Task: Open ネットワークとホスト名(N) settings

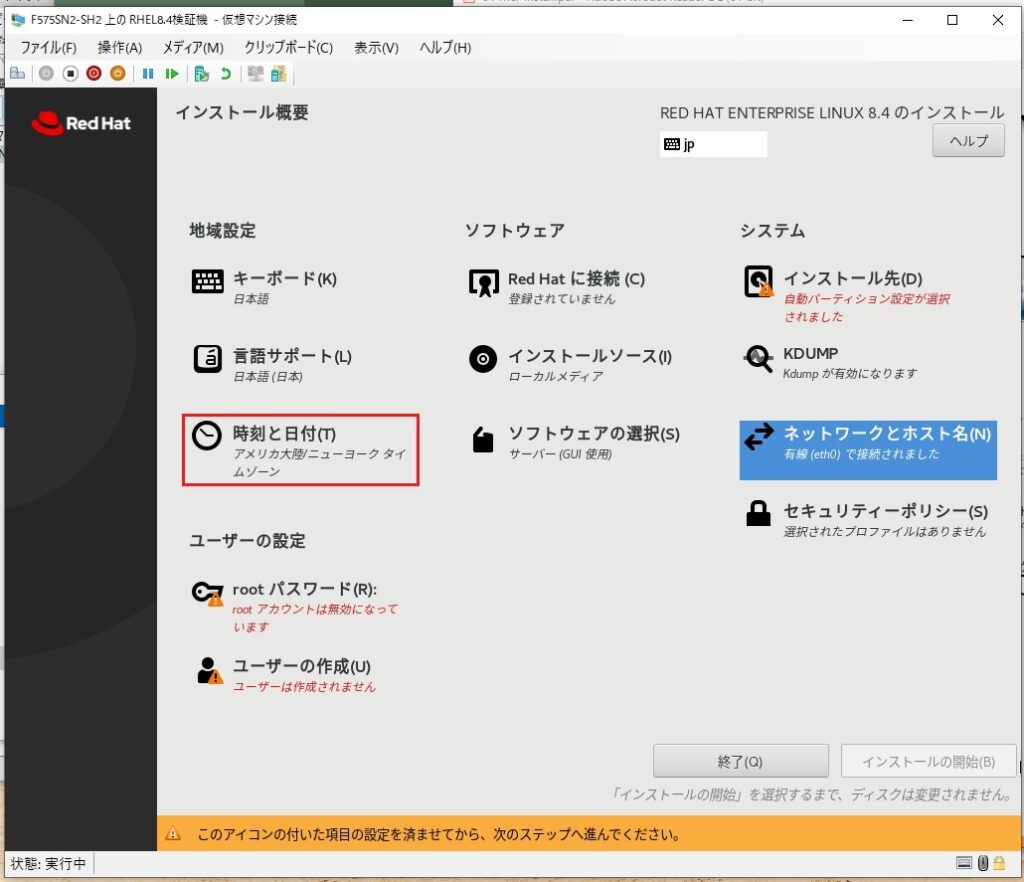Action: tap(868, 450)
